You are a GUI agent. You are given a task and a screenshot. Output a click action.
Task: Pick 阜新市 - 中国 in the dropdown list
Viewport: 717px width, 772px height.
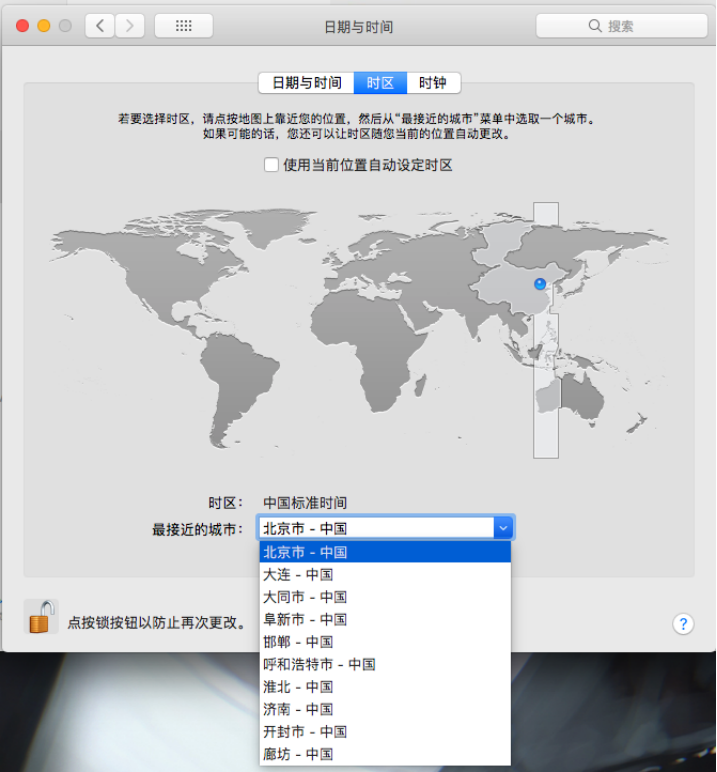[x=385, y=619]
